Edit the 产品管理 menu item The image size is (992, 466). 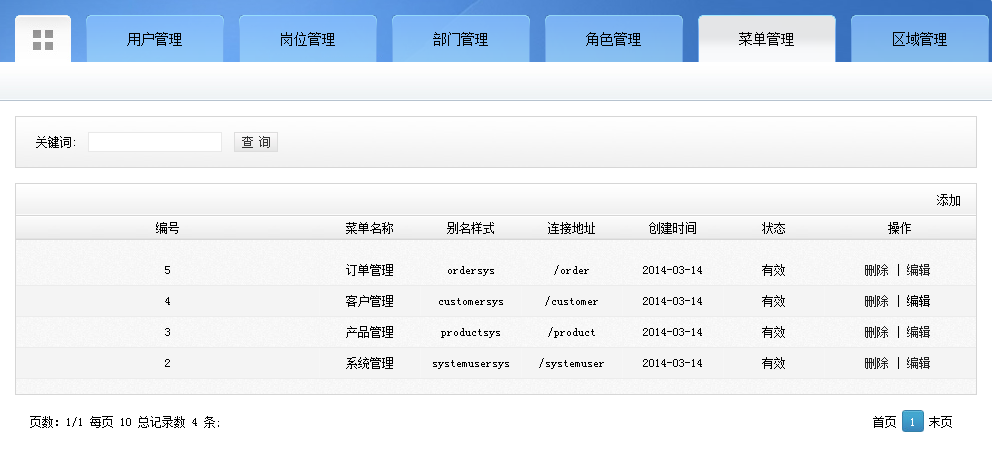[x=918, y=332]
